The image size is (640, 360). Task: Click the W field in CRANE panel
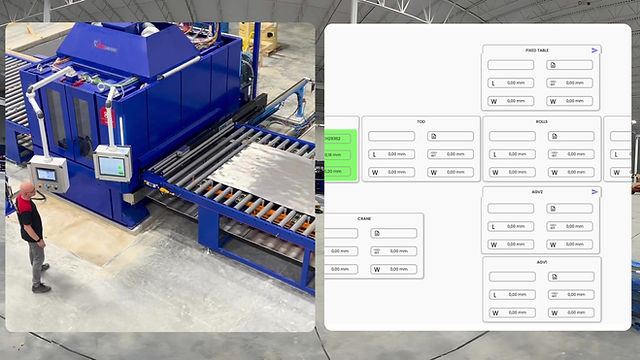394,269
